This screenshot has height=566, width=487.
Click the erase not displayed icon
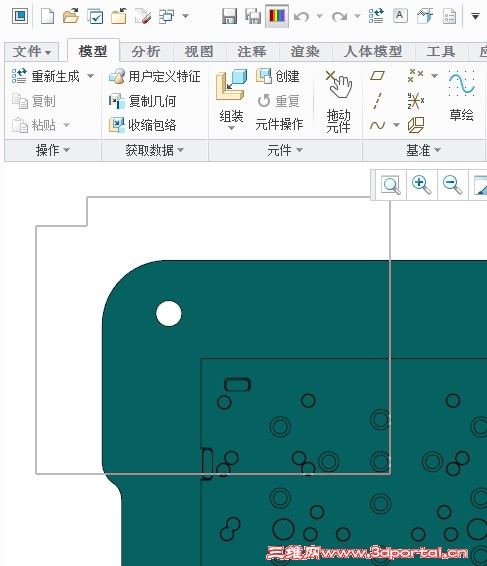143,16
